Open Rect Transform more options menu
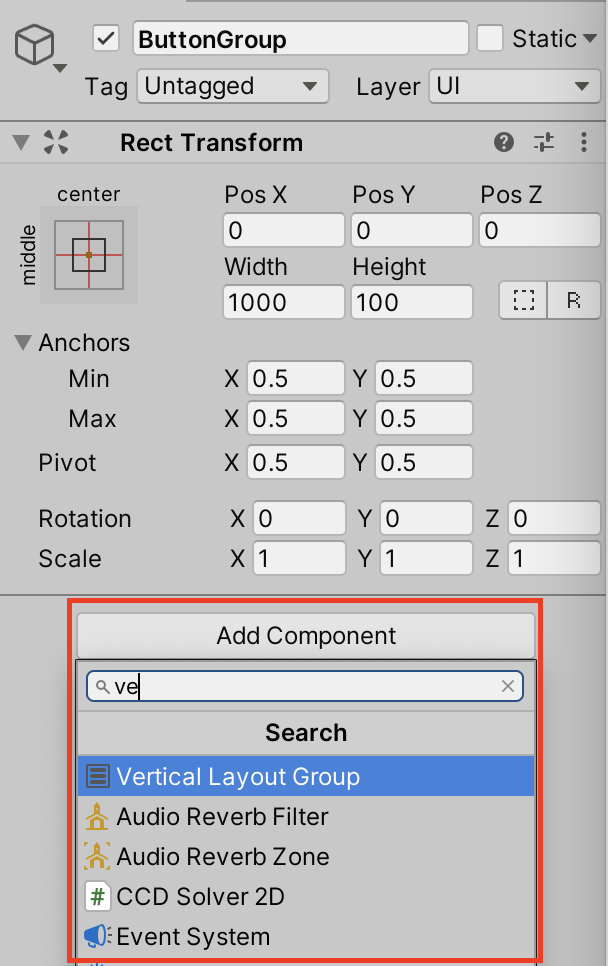 coord(584,143)
